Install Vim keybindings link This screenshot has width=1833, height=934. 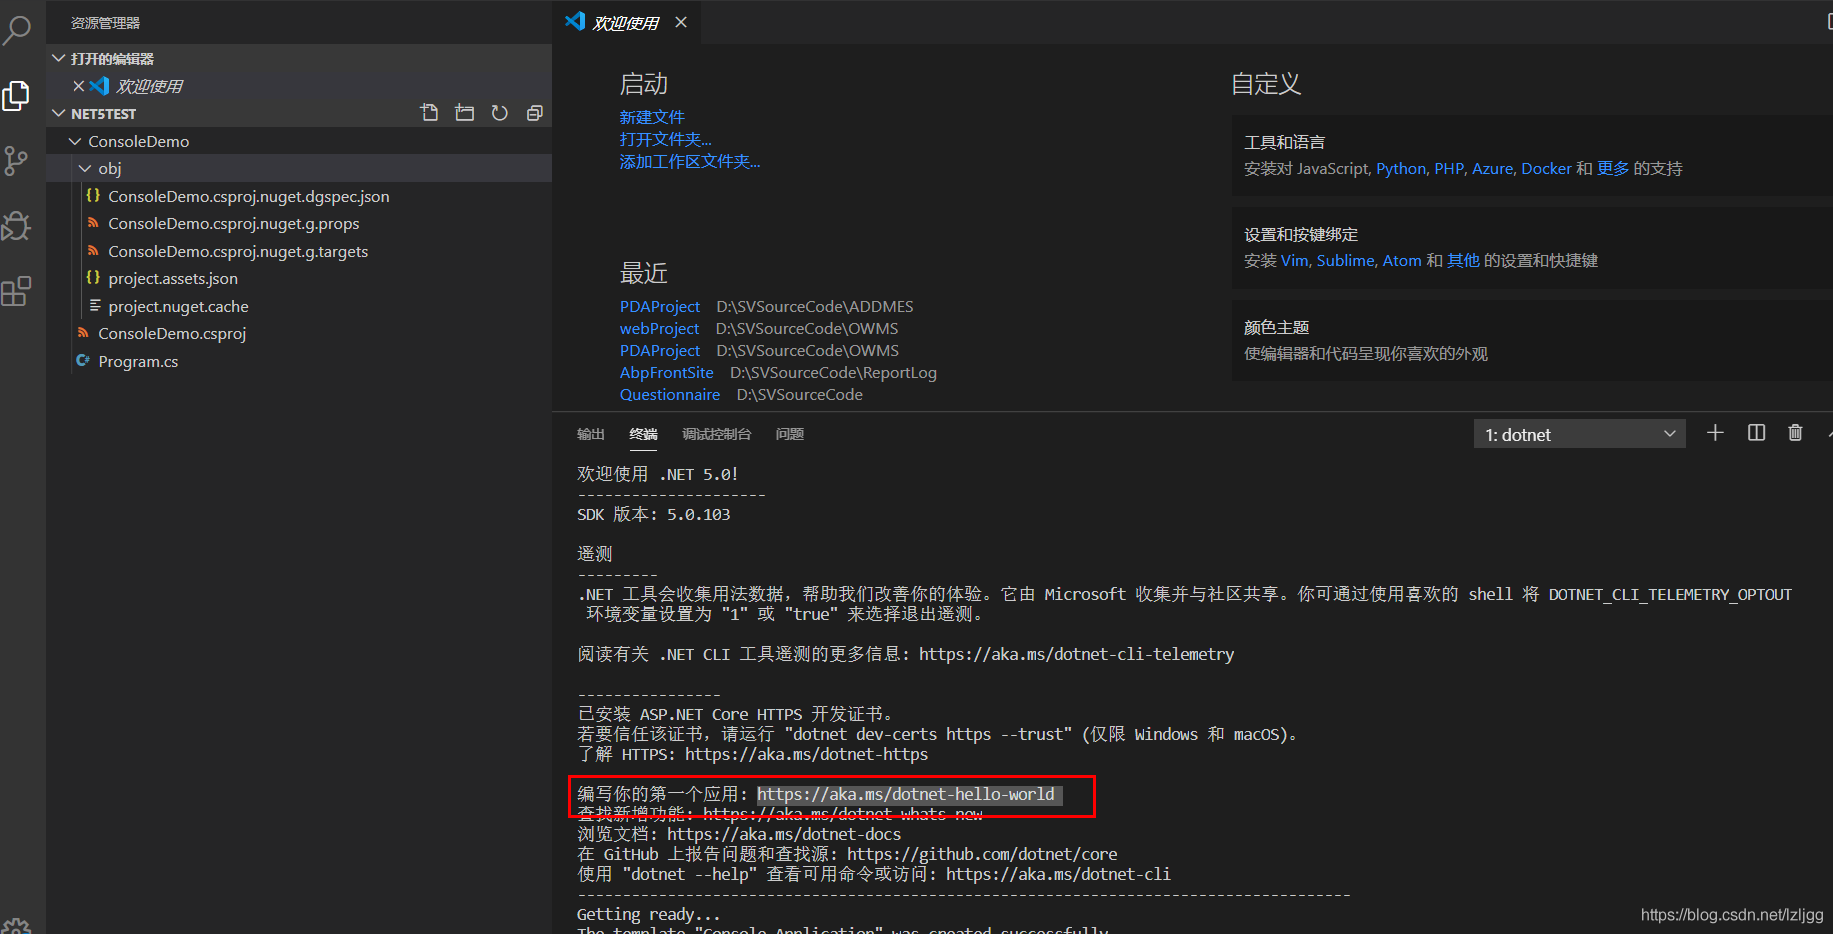tap(1295, 260)
